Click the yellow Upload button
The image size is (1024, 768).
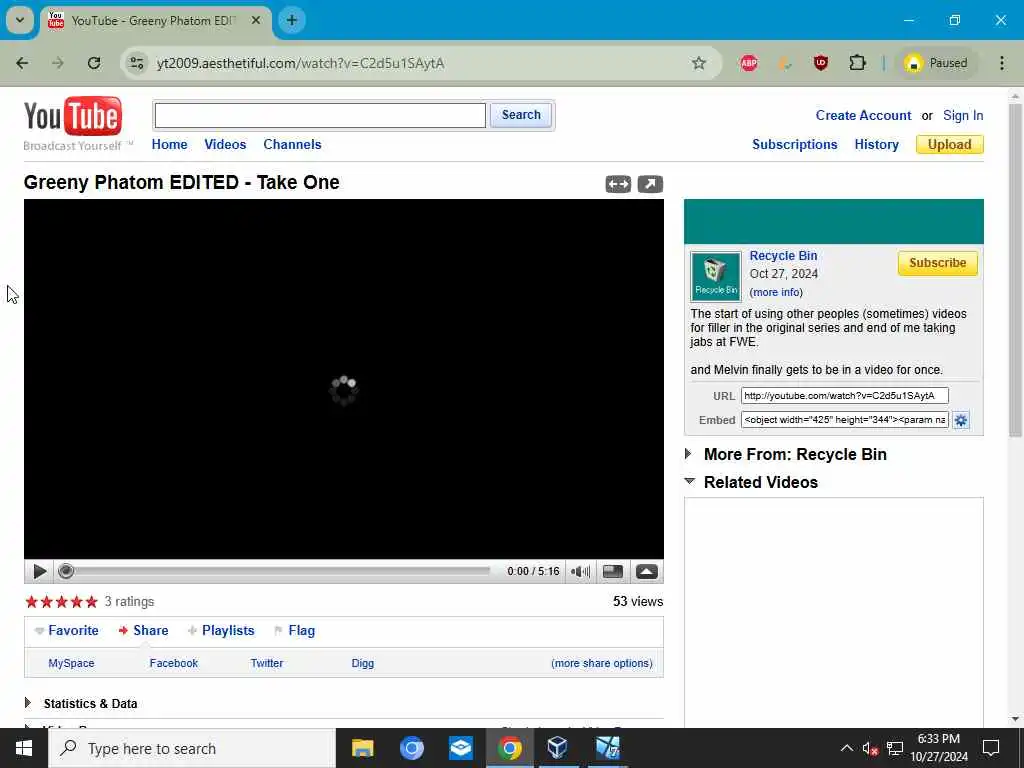950,144
